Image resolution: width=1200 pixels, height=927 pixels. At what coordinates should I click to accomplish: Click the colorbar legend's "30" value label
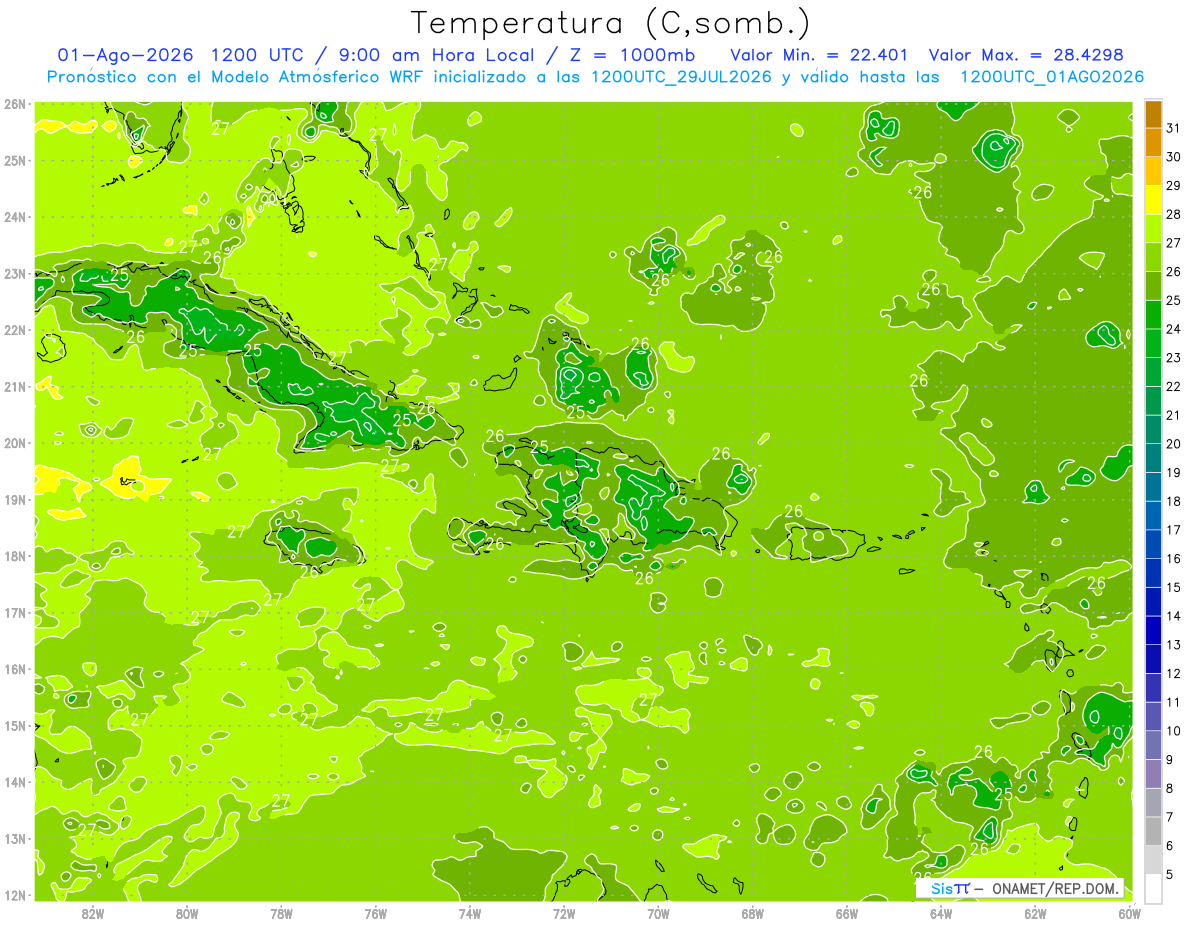point(1173,157)
